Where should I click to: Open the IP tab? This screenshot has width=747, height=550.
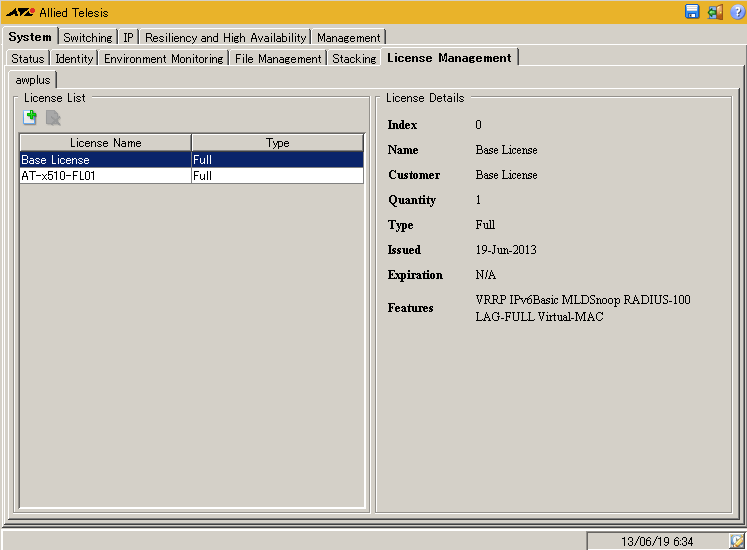pos(128,37)
